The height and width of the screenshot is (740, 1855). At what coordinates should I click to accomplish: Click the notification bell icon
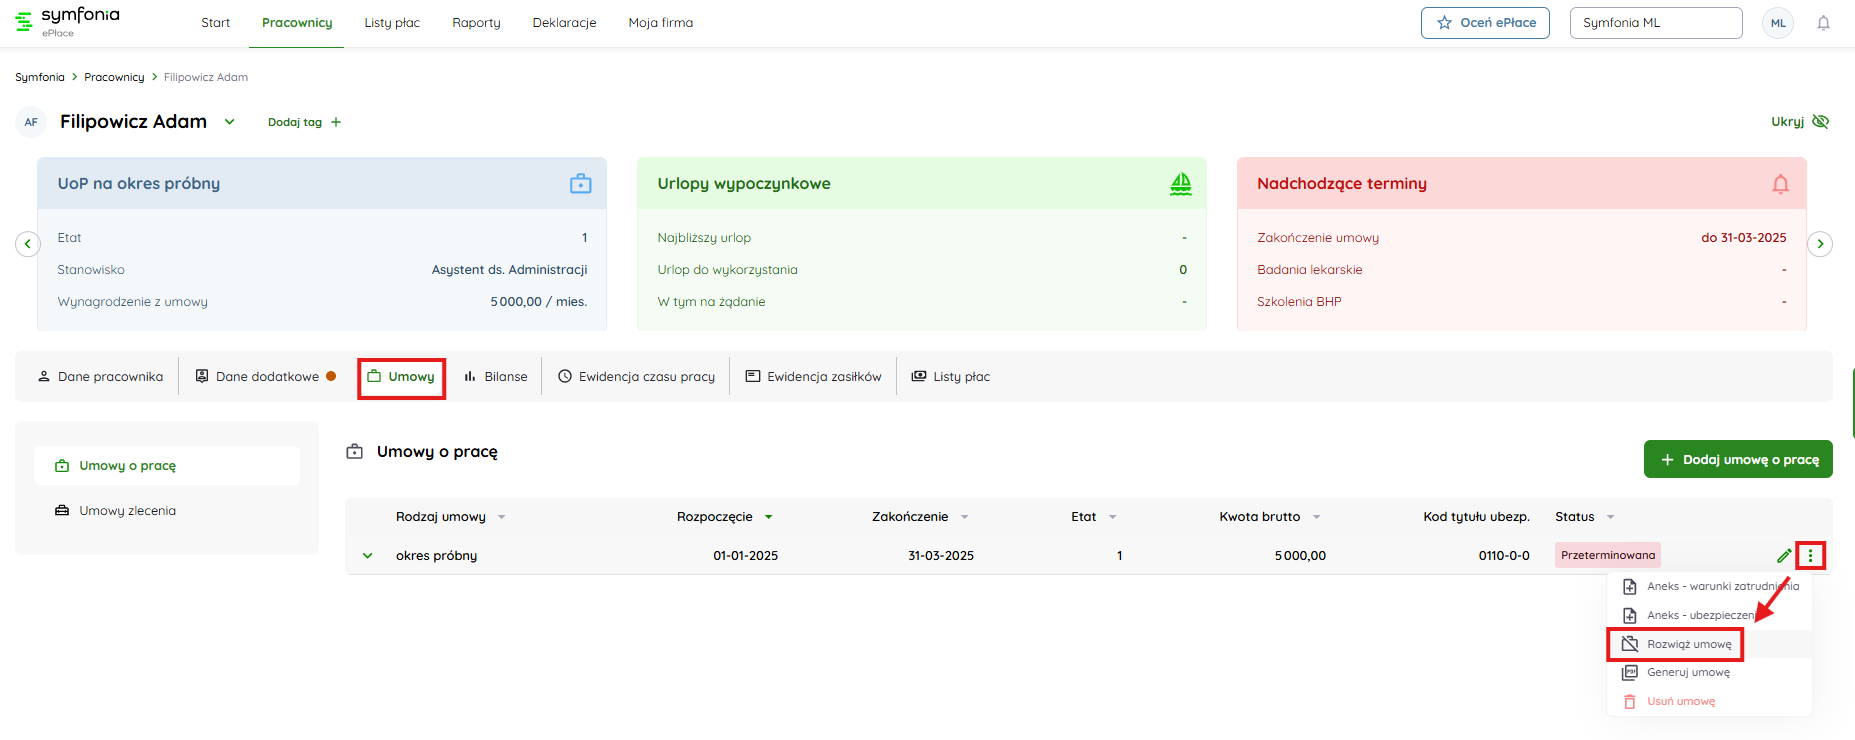click(x=1823, y=23)
